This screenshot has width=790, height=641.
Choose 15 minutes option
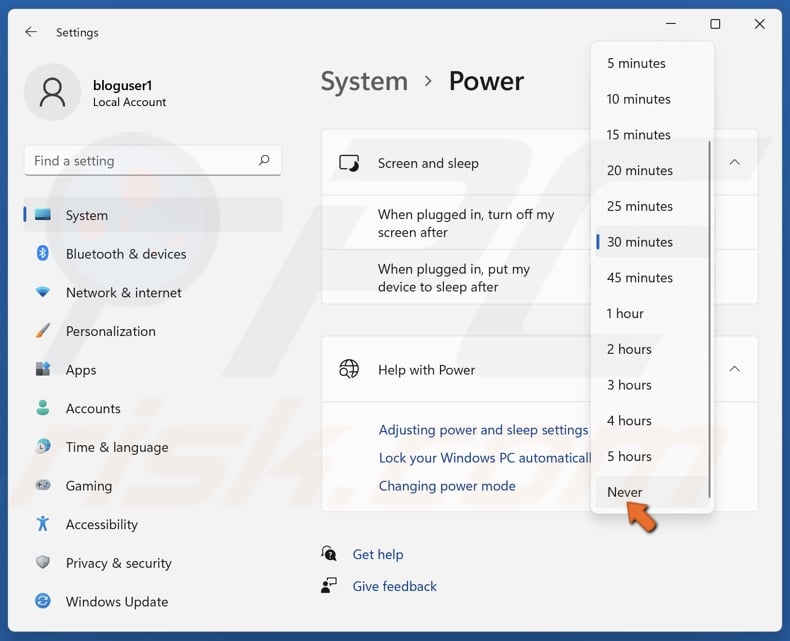[x=652, y=135]
